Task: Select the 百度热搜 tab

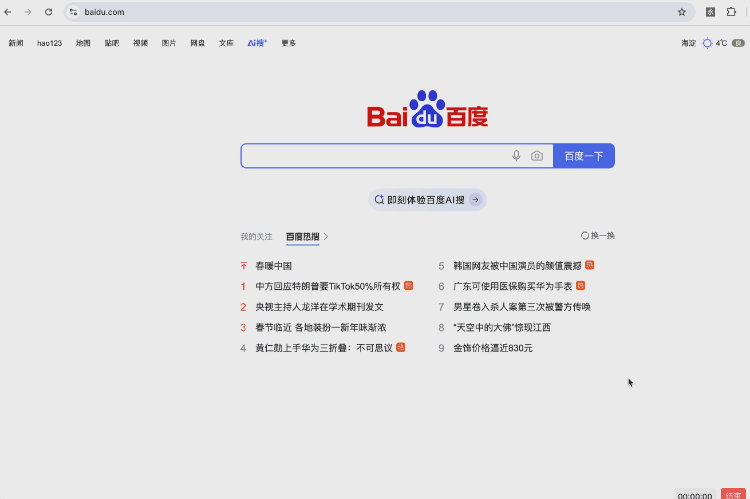Action: click(x=302, y=236)
